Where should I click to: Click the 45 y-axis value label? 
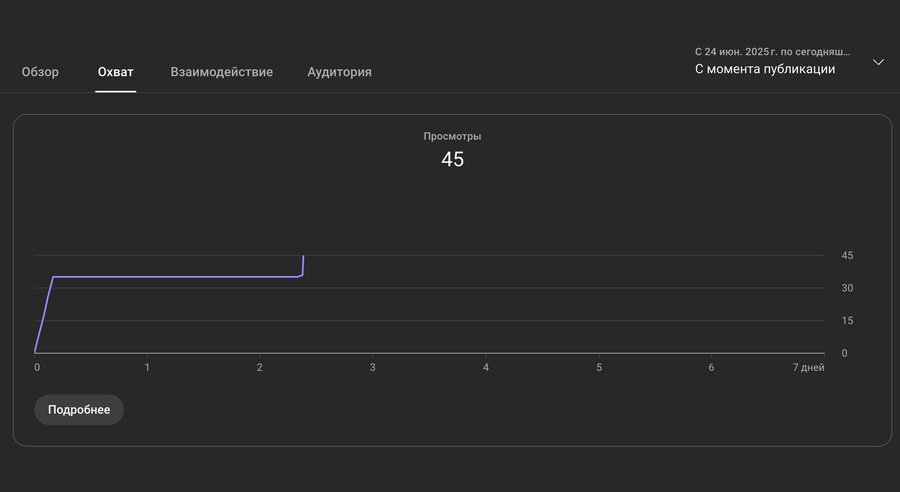click(847, 256)
